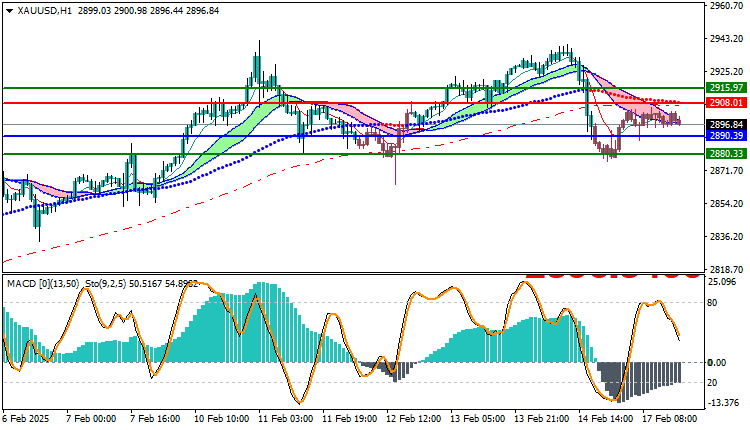
Task: Select the 2925.20 price scale value
Action: 727,72
